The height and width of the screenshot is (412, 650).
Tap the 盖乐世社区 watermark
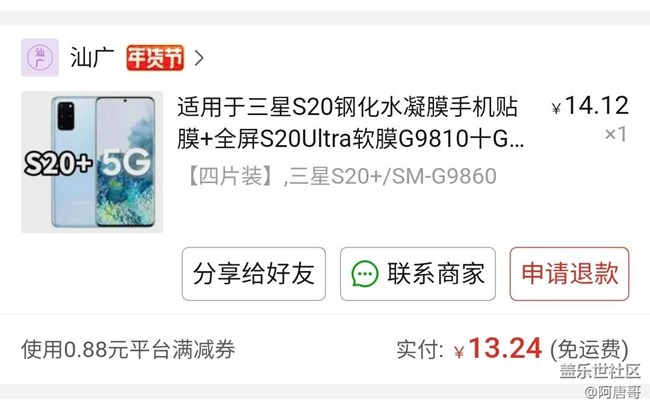pyautogui.click(x=600, y=371)
